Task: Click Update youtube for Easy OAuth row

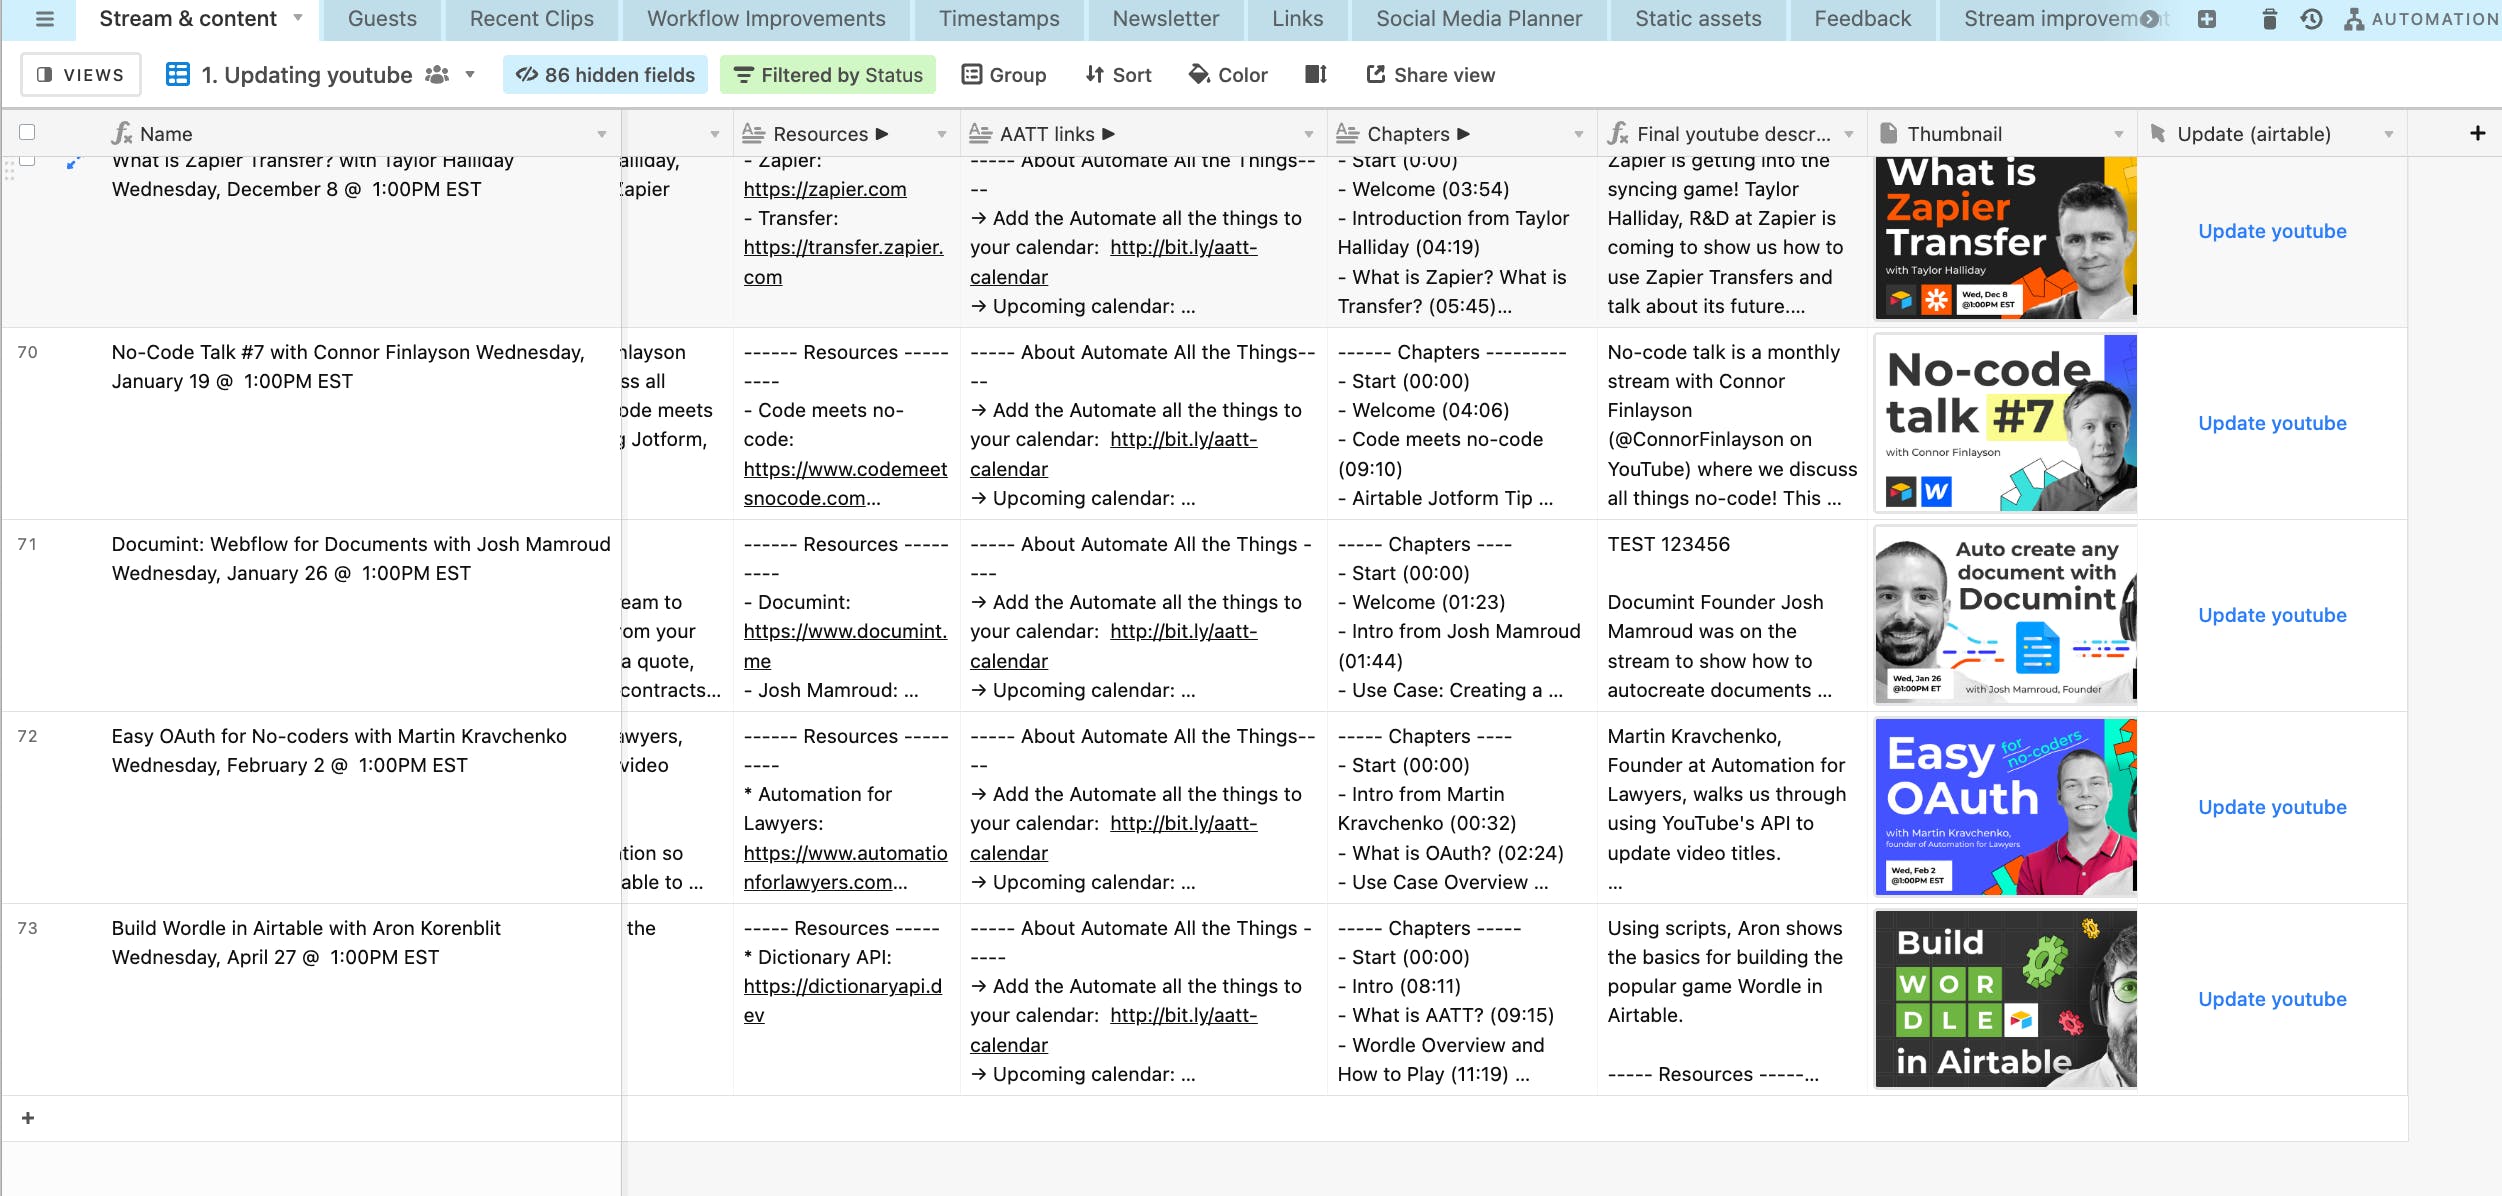Action: [2272, 807]
